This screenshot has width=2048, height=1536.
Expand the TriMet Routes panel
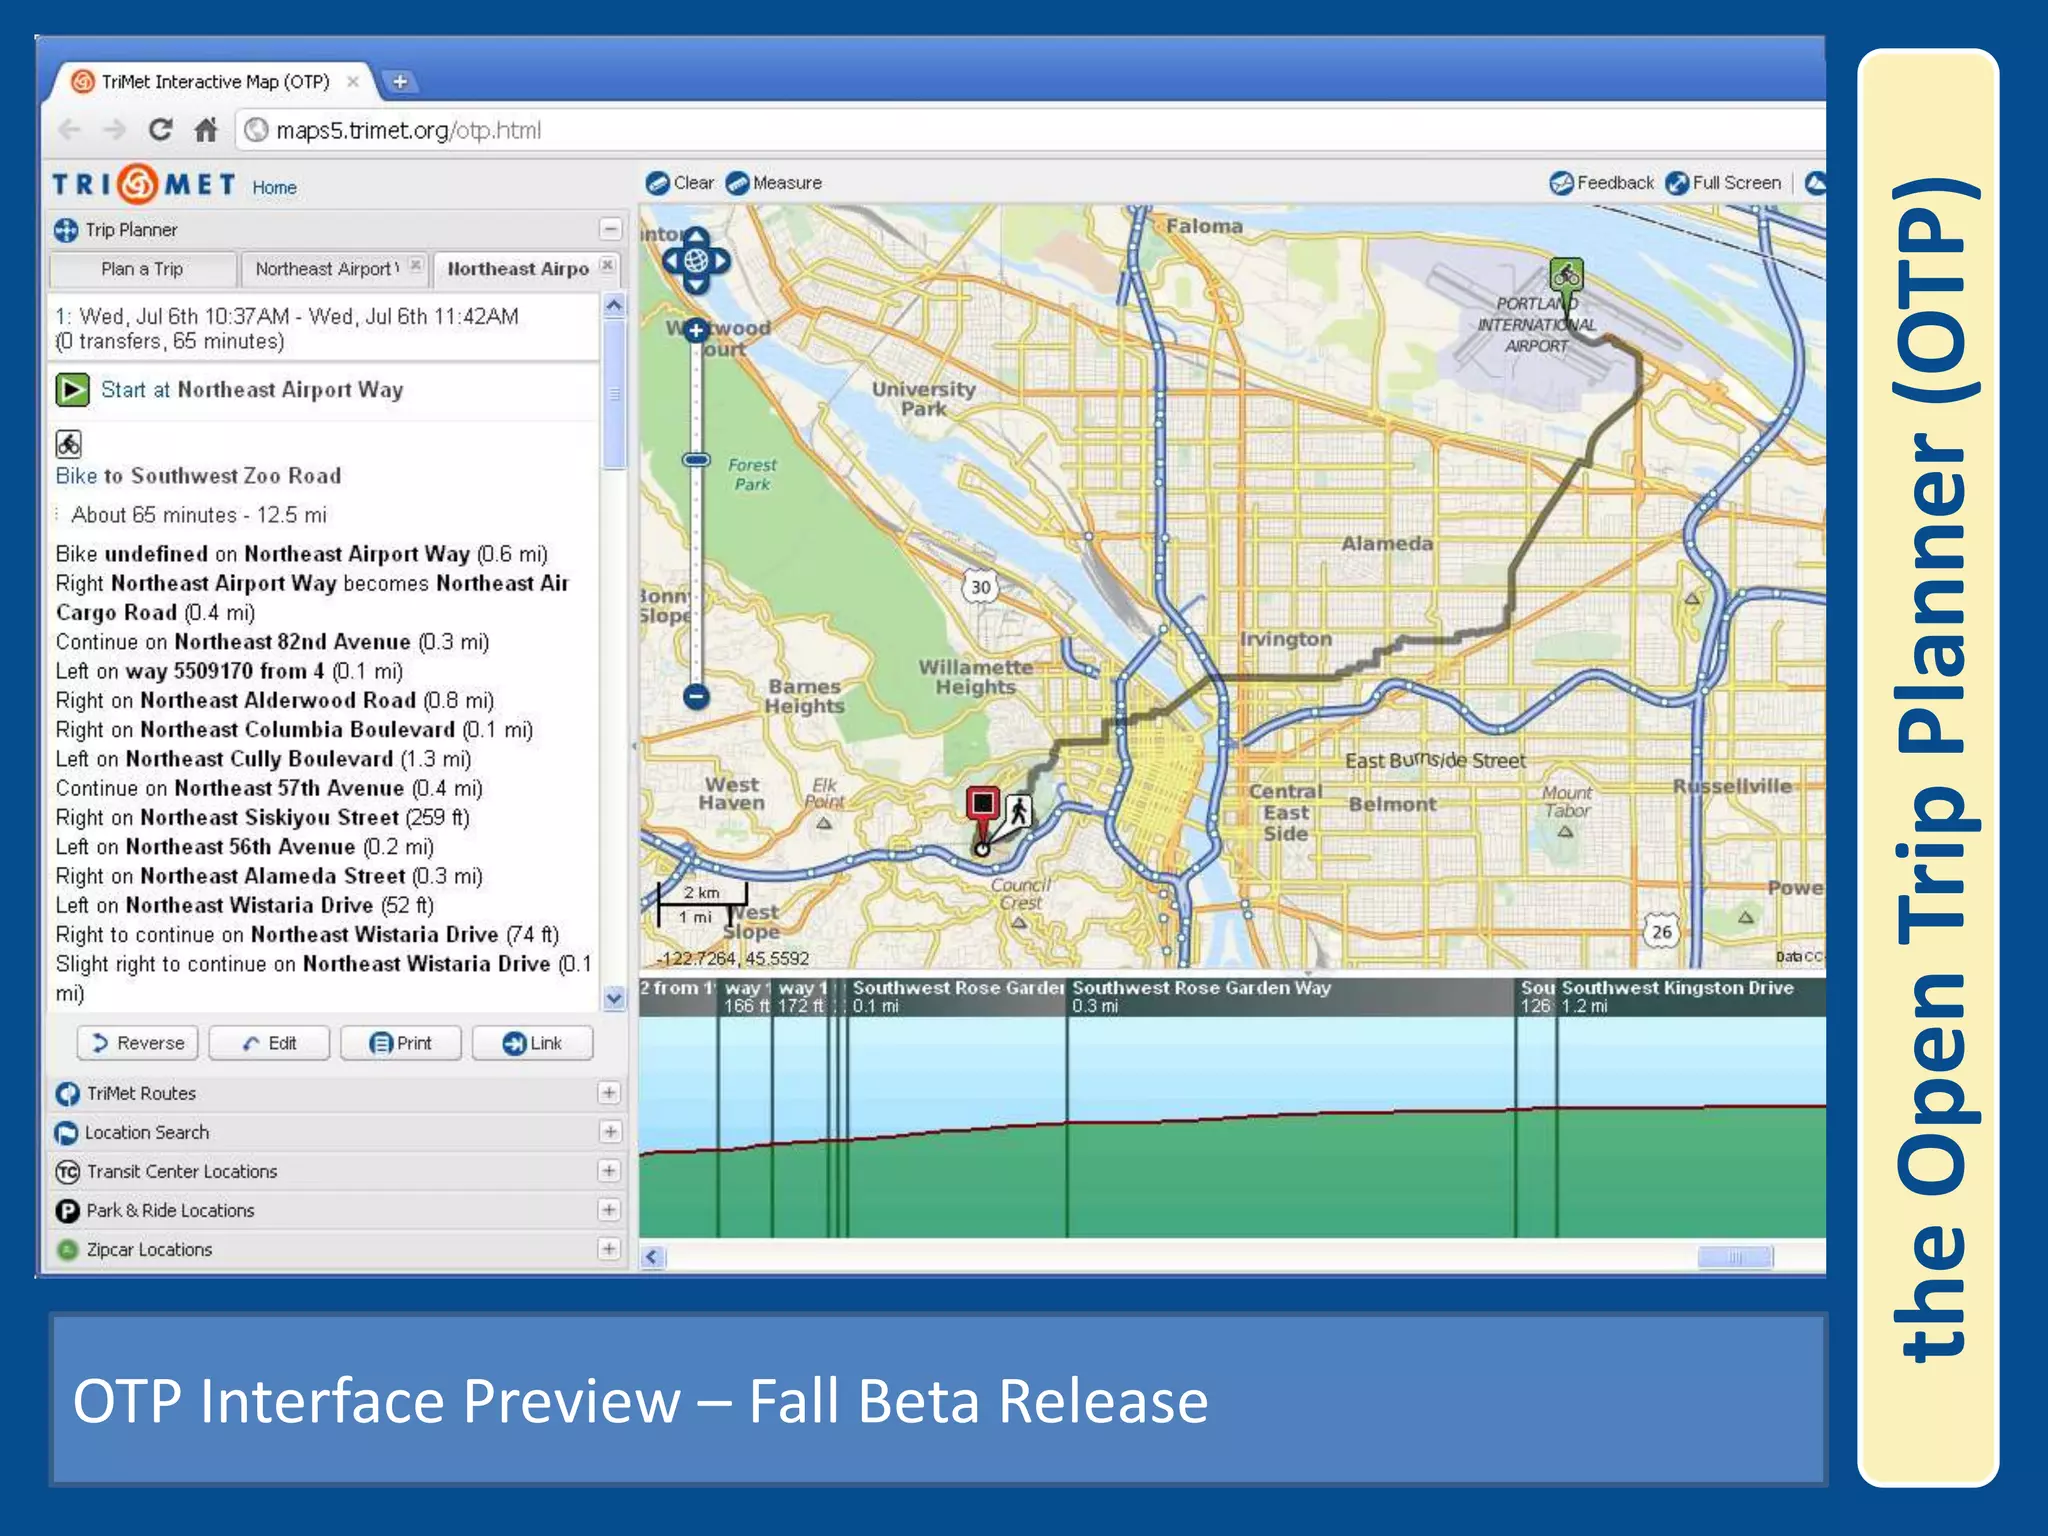coord(609,1093)
